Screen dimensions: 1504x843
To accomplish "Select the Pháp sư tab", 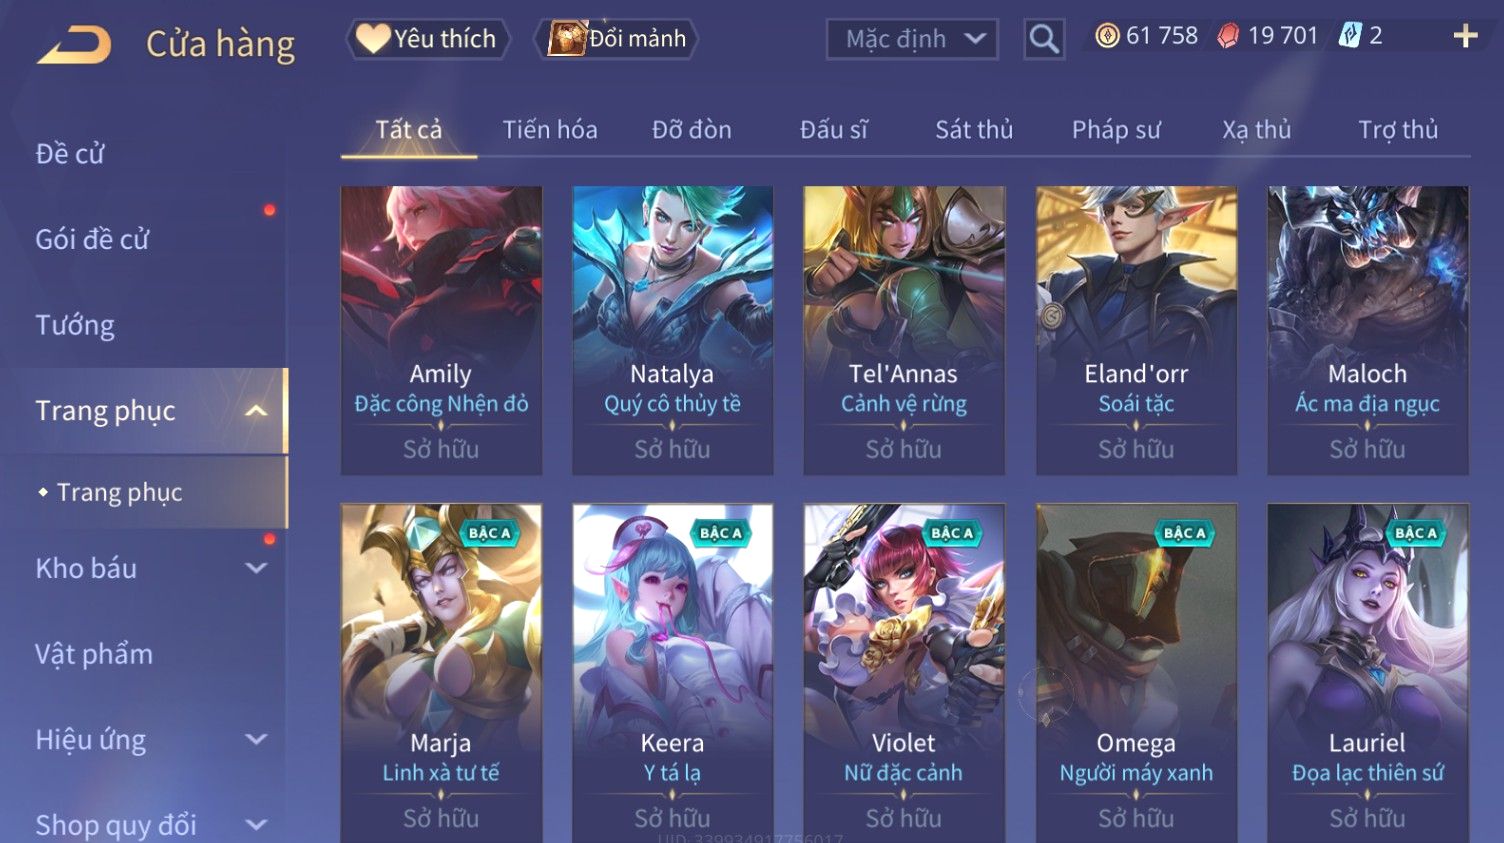I will click(1116, 130).
